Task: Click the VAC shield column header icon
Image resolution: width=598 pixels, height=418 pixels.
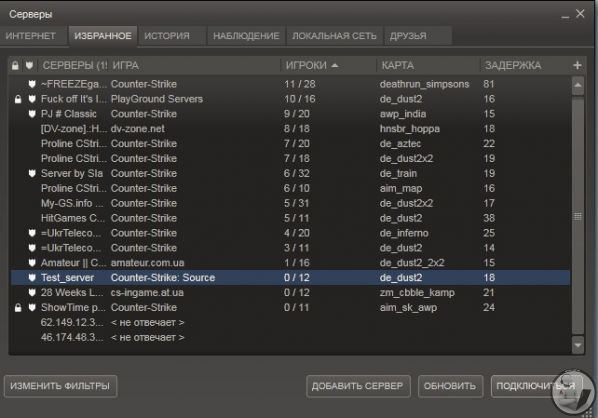Action: tap(29, 66)
